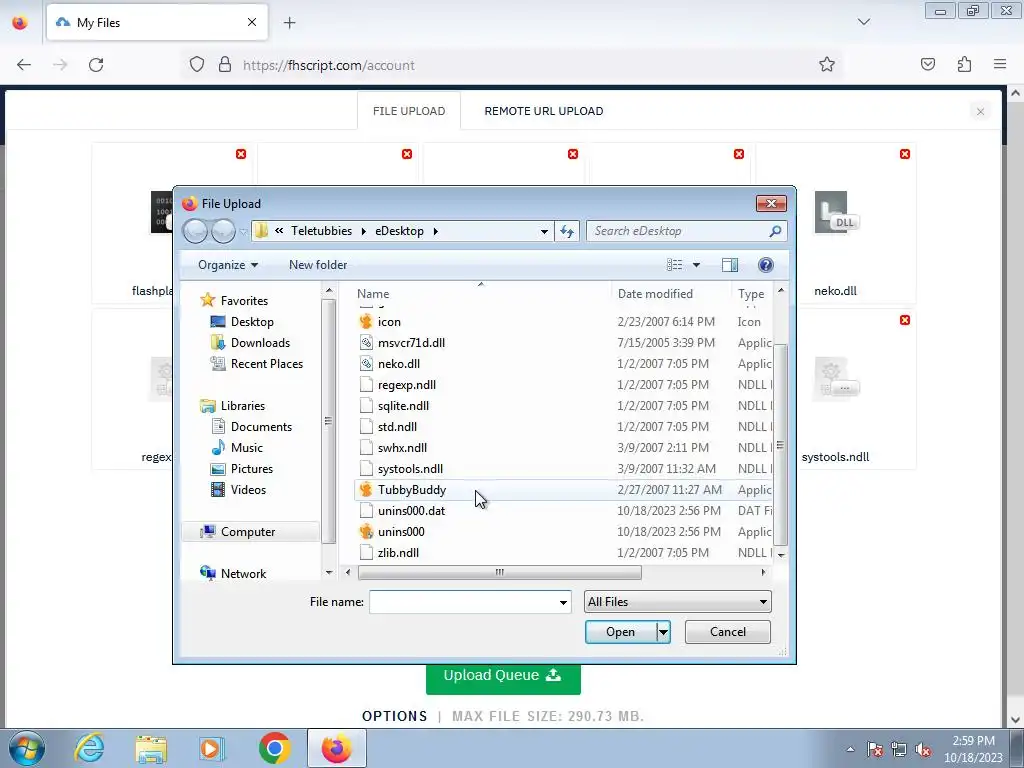Select zlib.ndll file row
The image size is (1024, 768).
(x=398, y=552)
